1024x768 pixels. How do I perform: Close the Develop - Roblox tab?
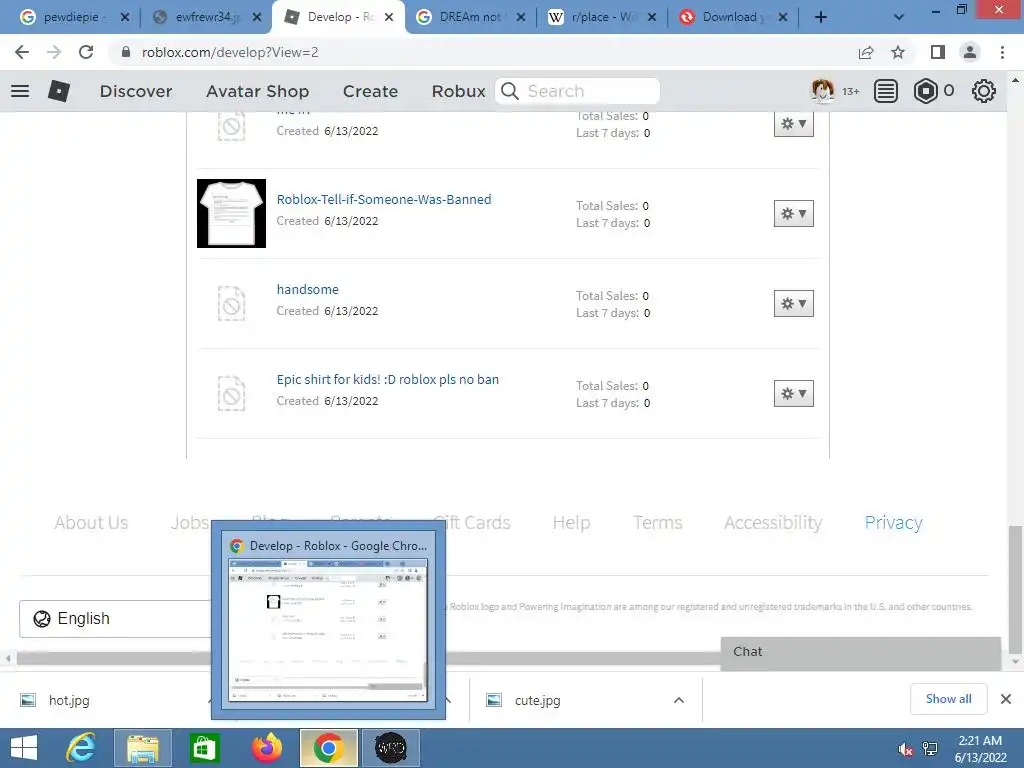point(389,17)
